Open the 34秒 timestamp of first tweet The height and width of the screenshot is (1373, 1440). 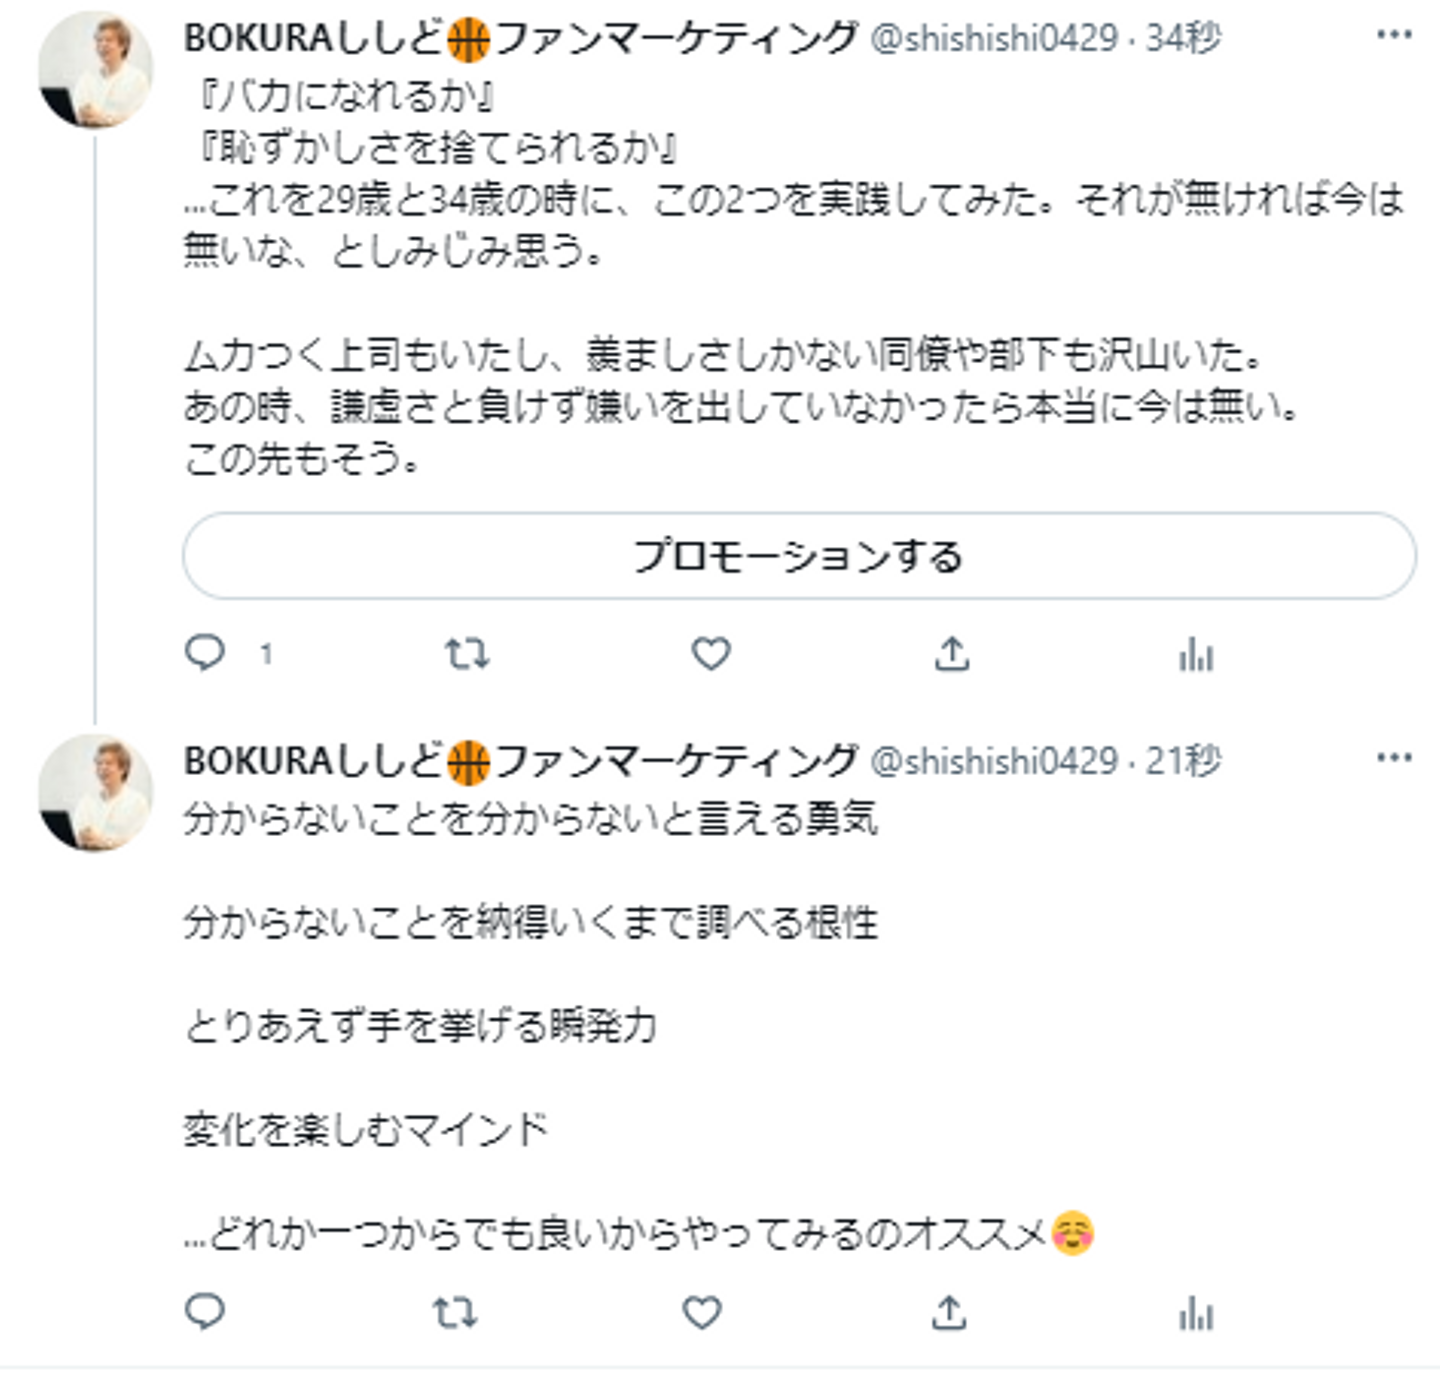(1183, 38)
